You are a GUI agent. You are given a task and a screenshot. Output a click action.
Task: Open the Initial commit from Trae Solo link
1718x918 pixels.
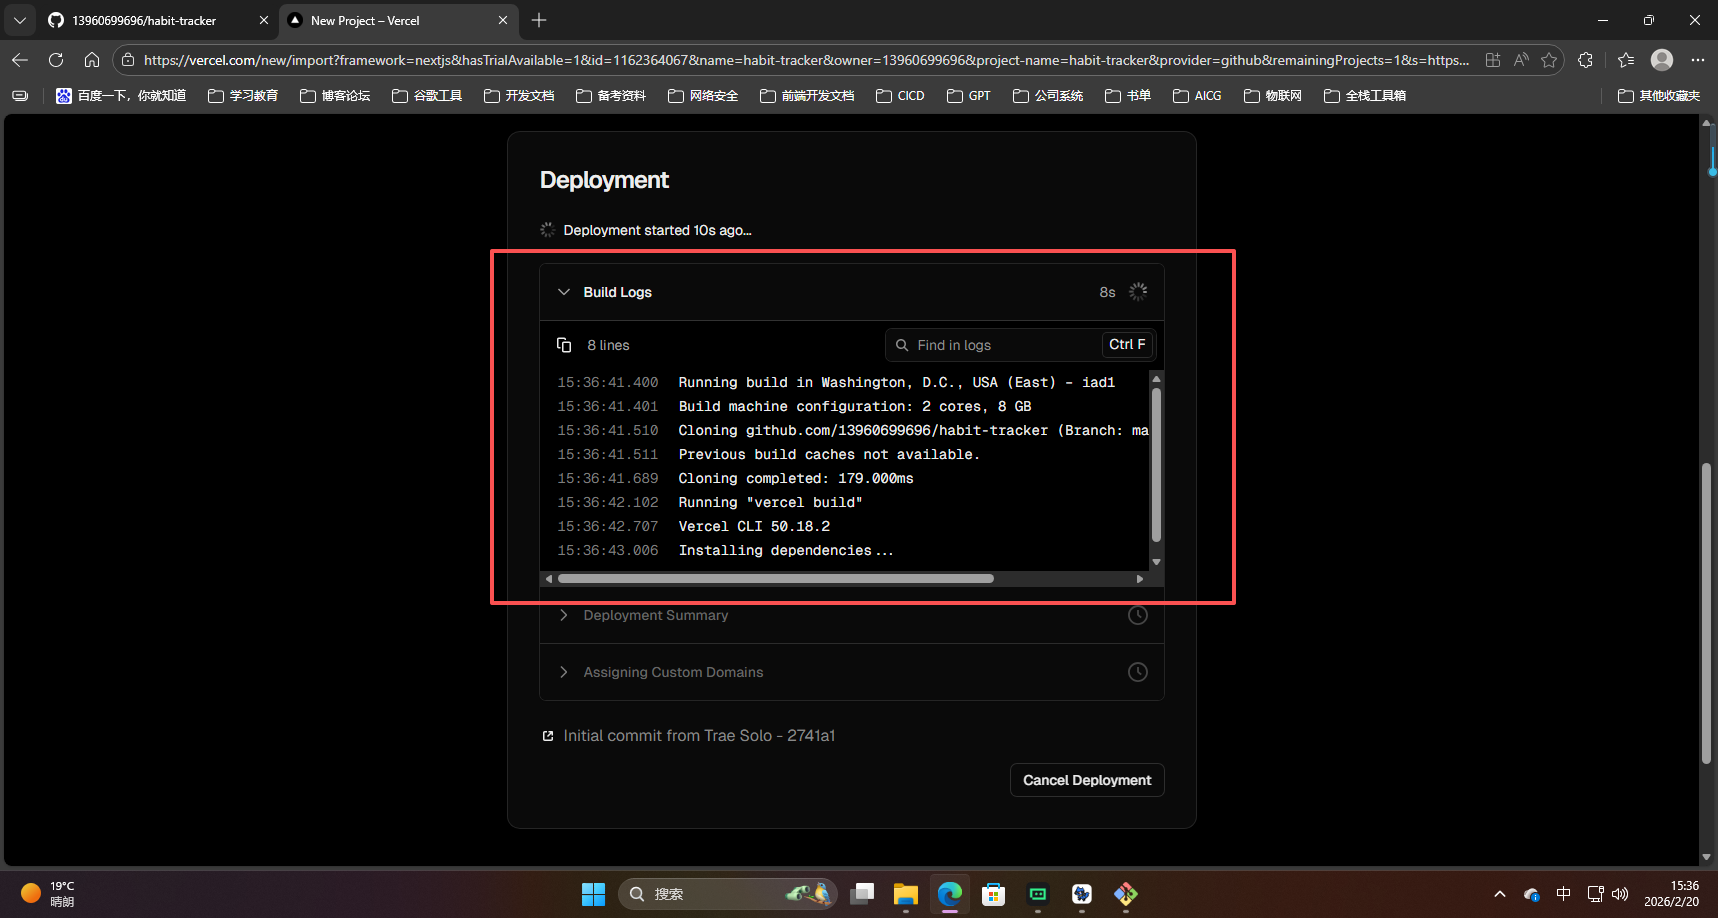click(x=699, y=736)
